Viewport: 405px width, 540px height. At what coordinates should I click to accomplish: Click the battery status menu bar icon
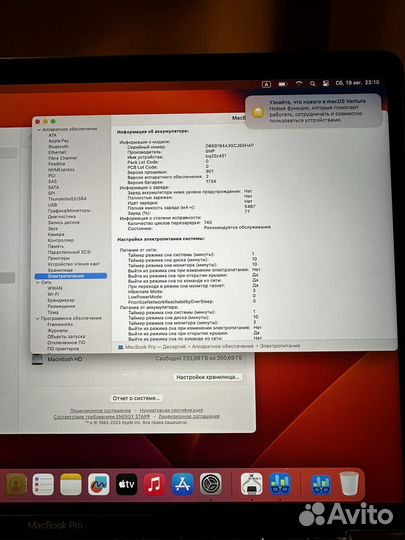coord(283,84)
